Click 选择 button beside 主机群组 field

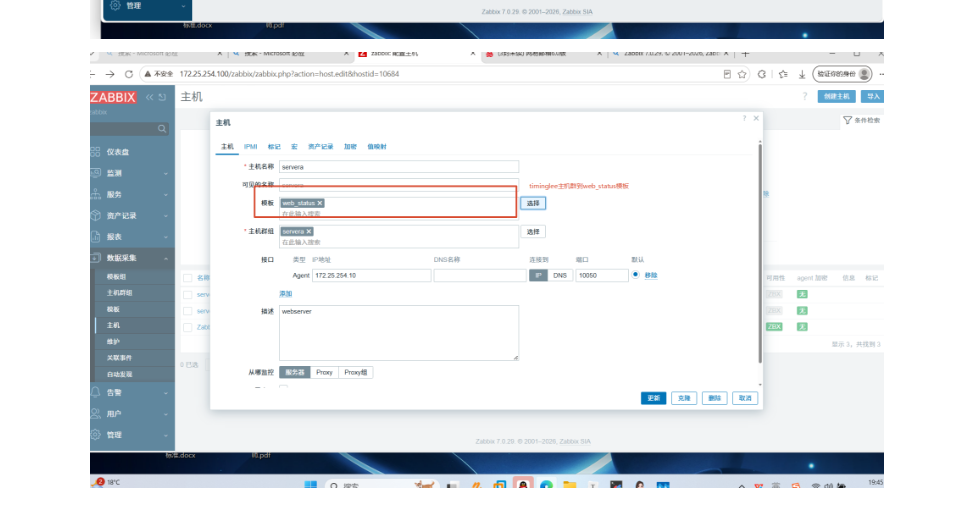point(533,232)
